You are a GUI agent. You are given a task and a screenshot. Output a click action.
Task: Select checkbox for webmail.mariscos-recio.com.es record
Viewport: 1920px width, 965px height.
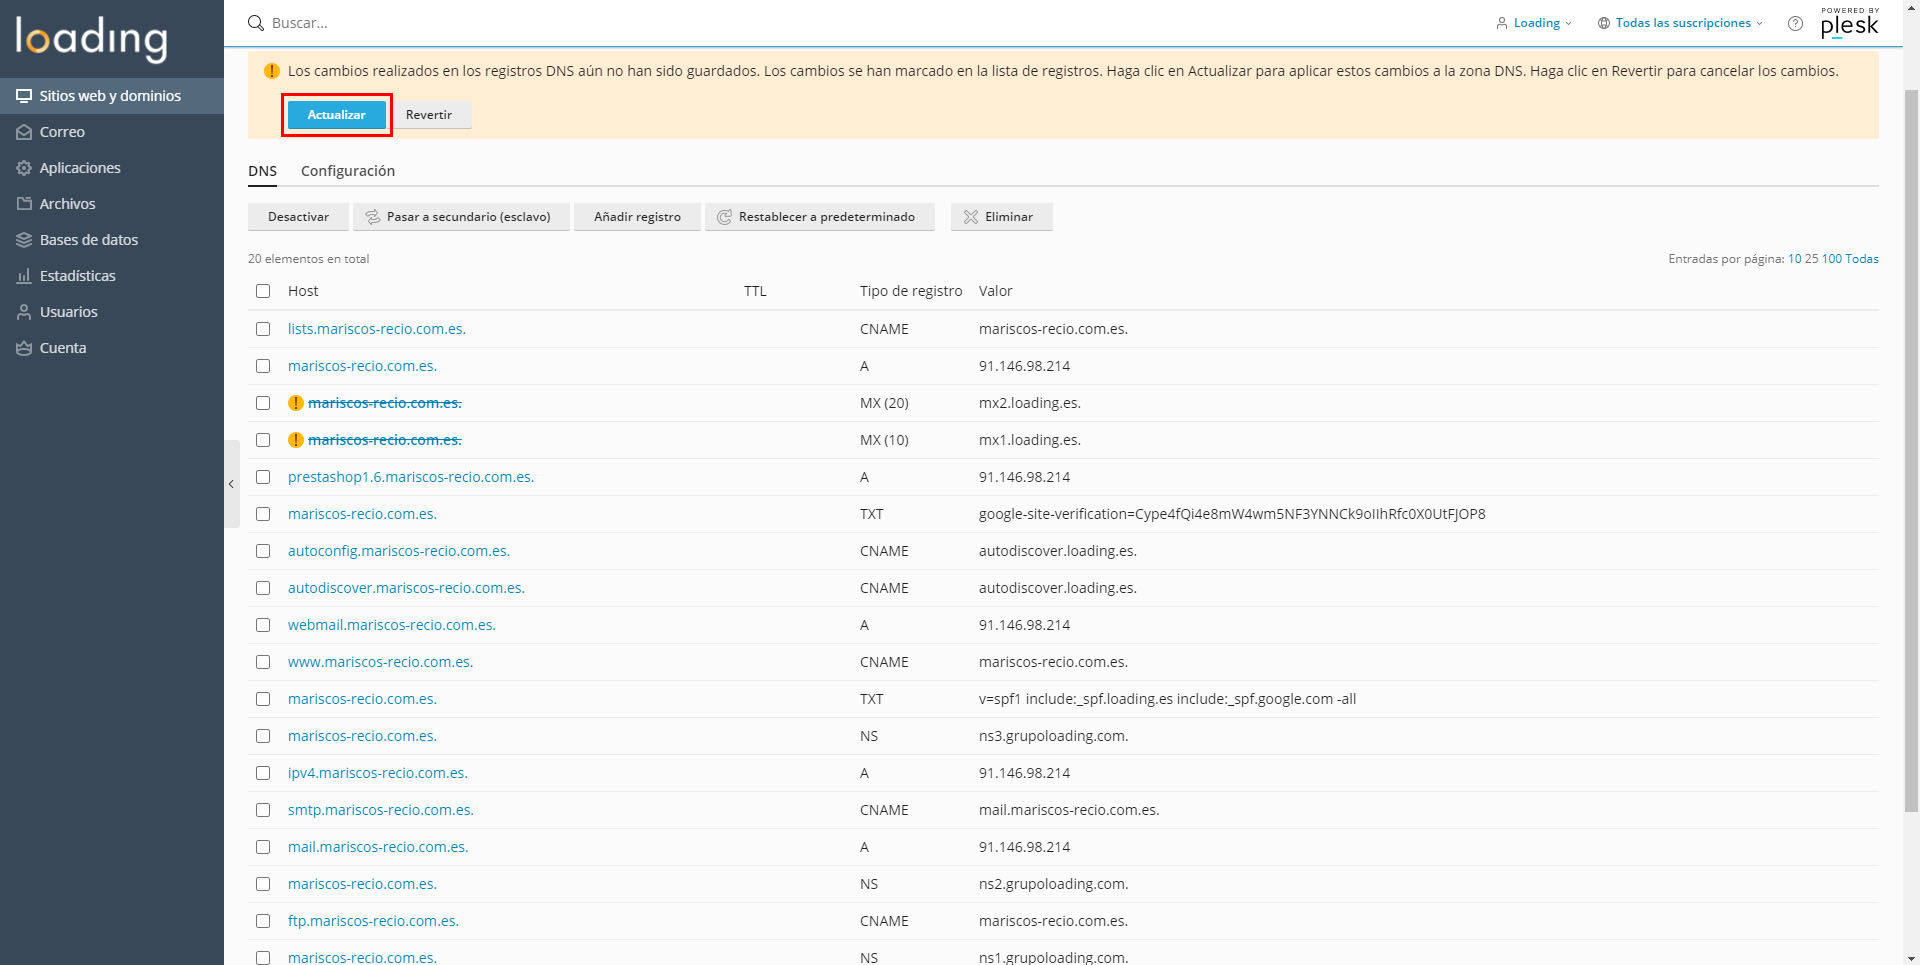263,625
